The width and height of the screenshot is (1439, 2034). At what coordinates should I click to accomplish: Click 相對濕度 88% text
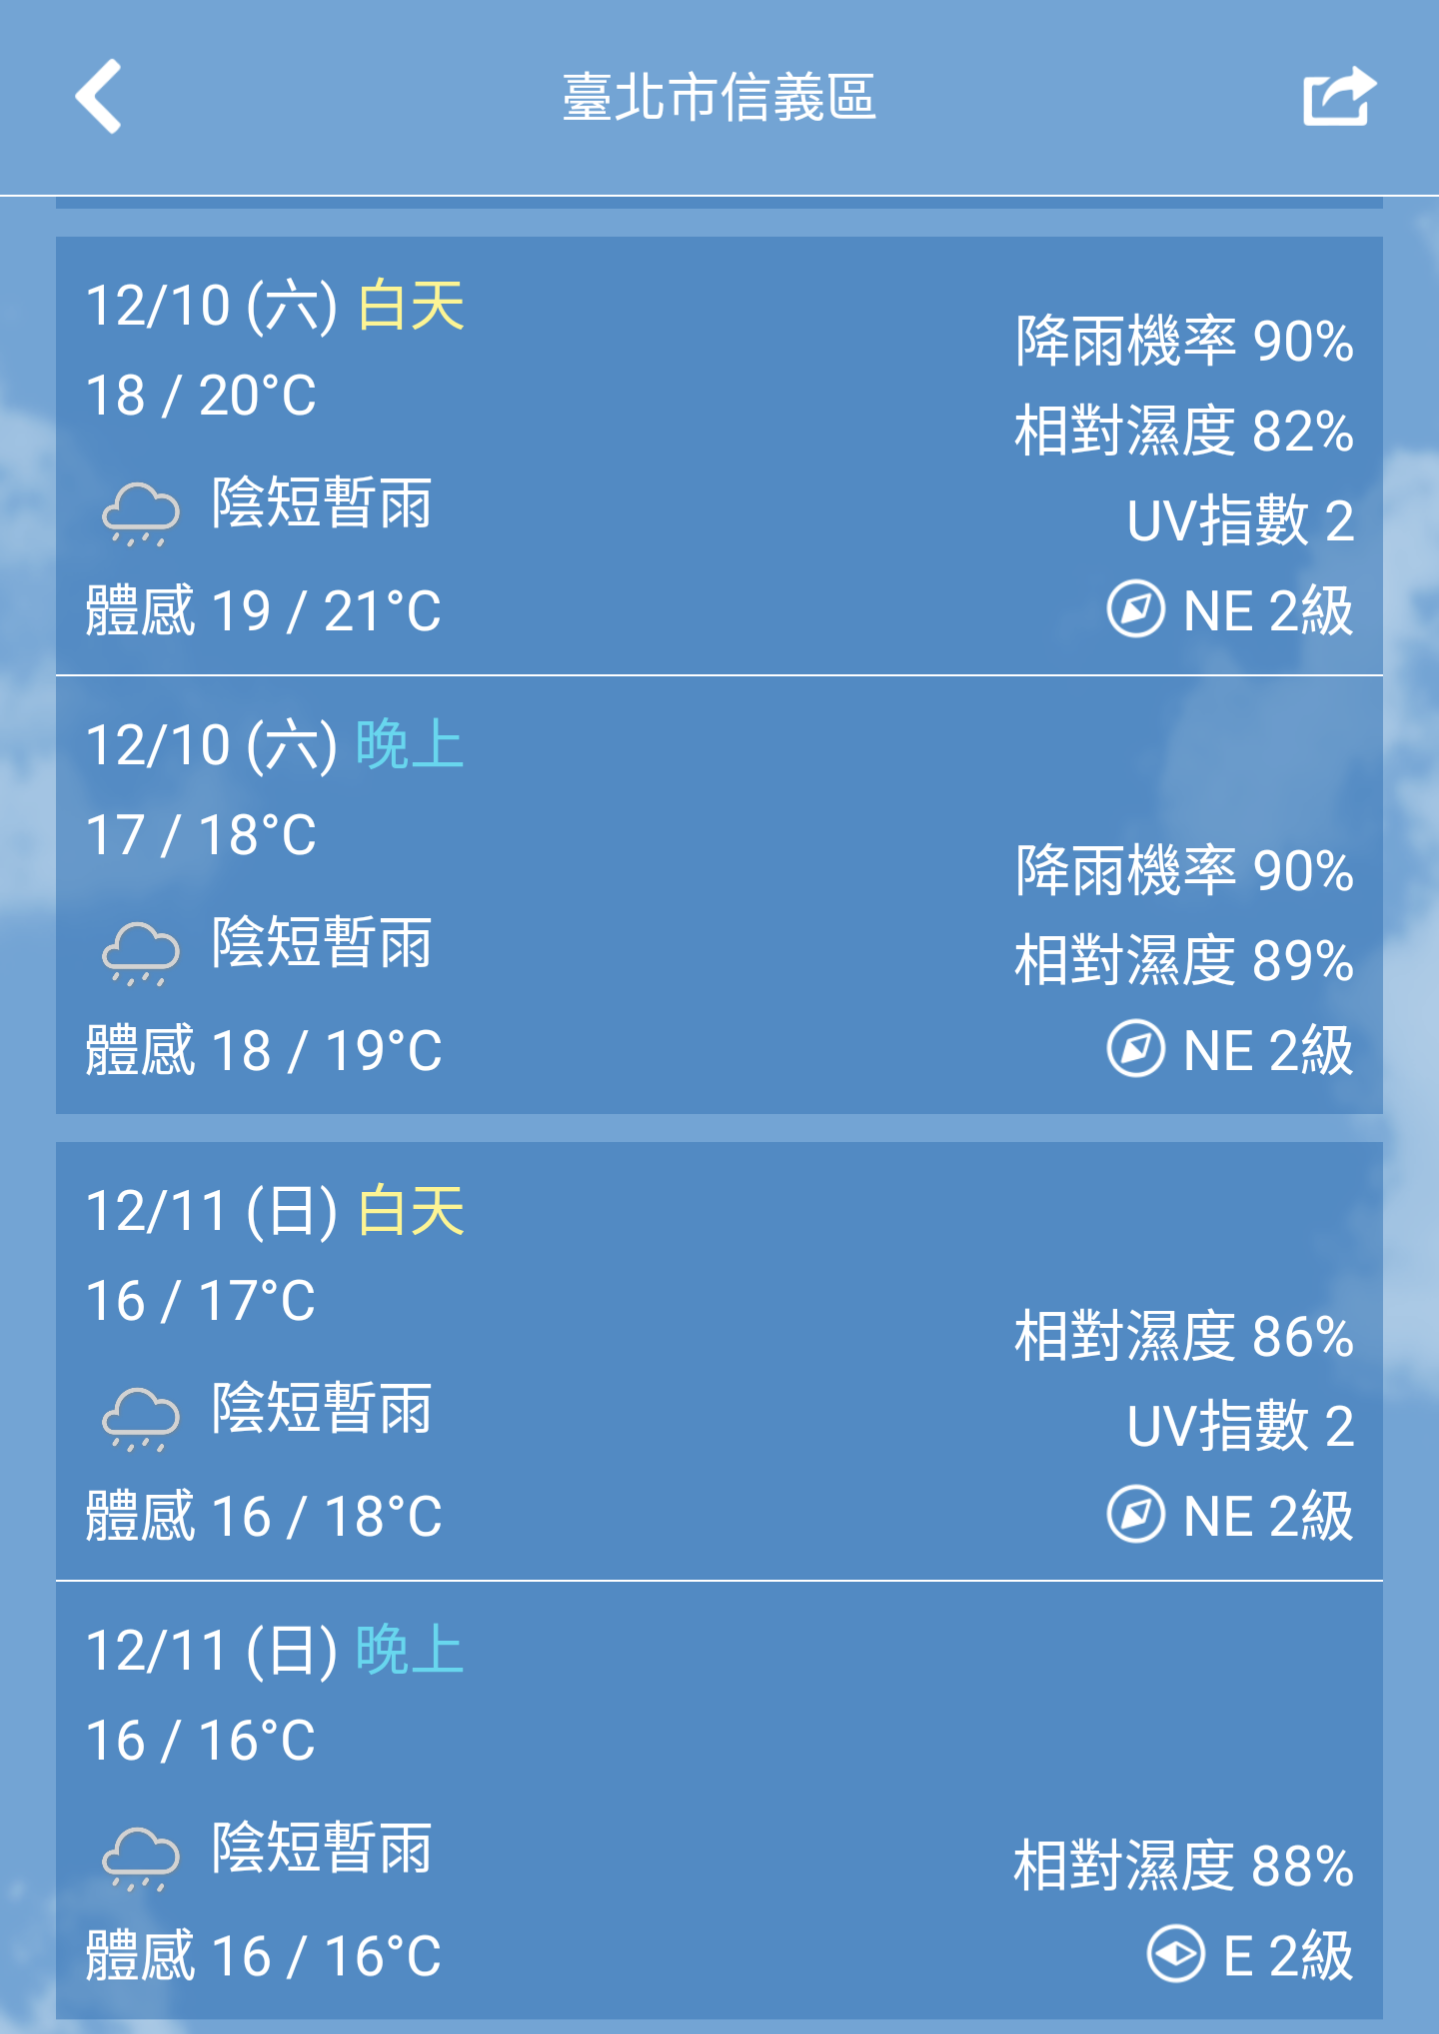click(x=1184, y=1866)
